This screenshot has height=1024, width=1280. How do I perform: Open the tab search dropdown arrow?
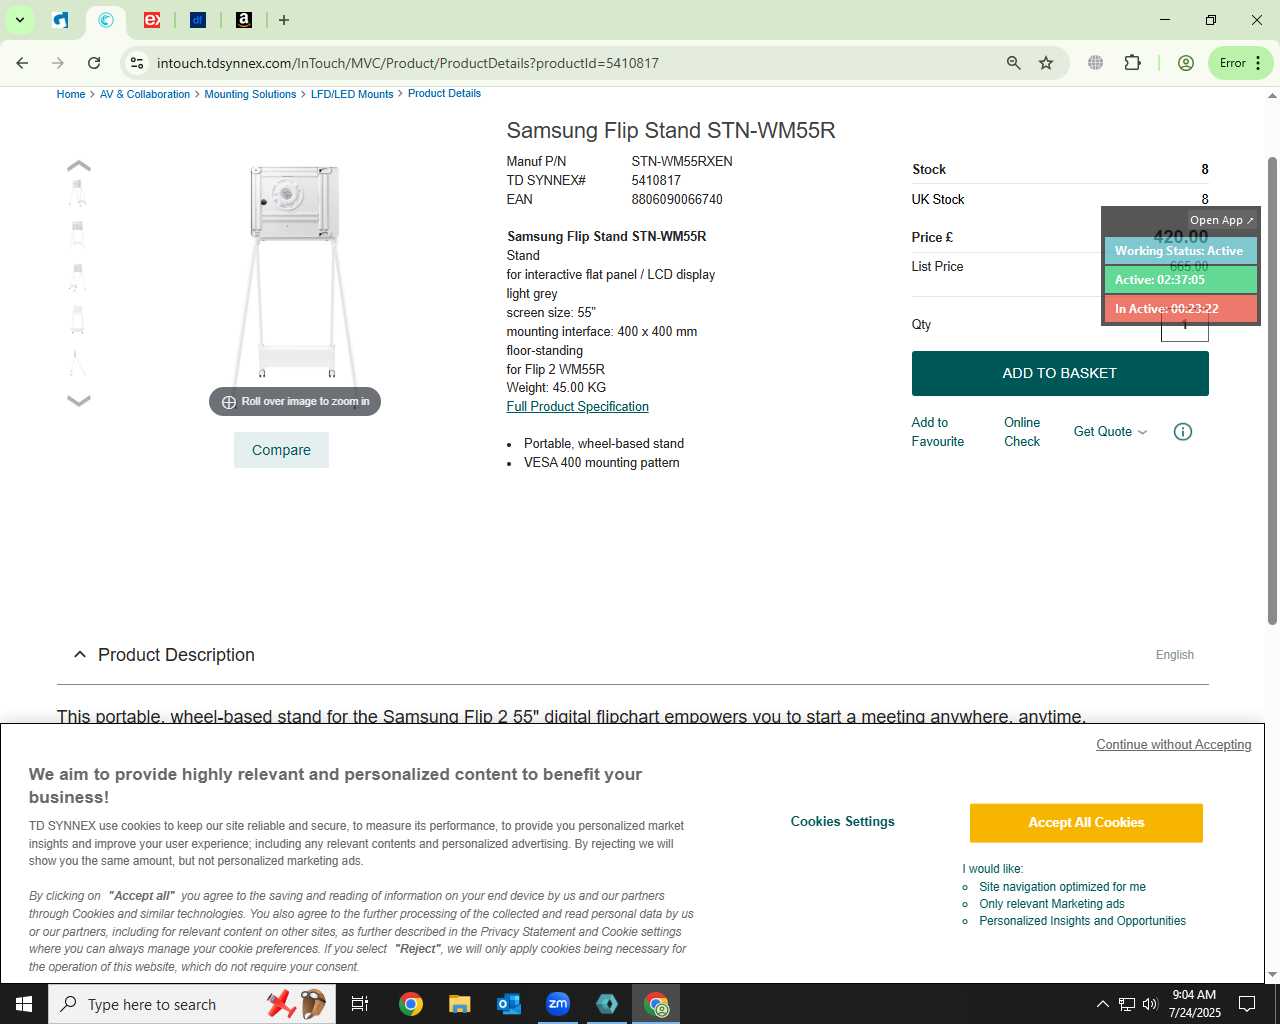click(x=19, y=20)
